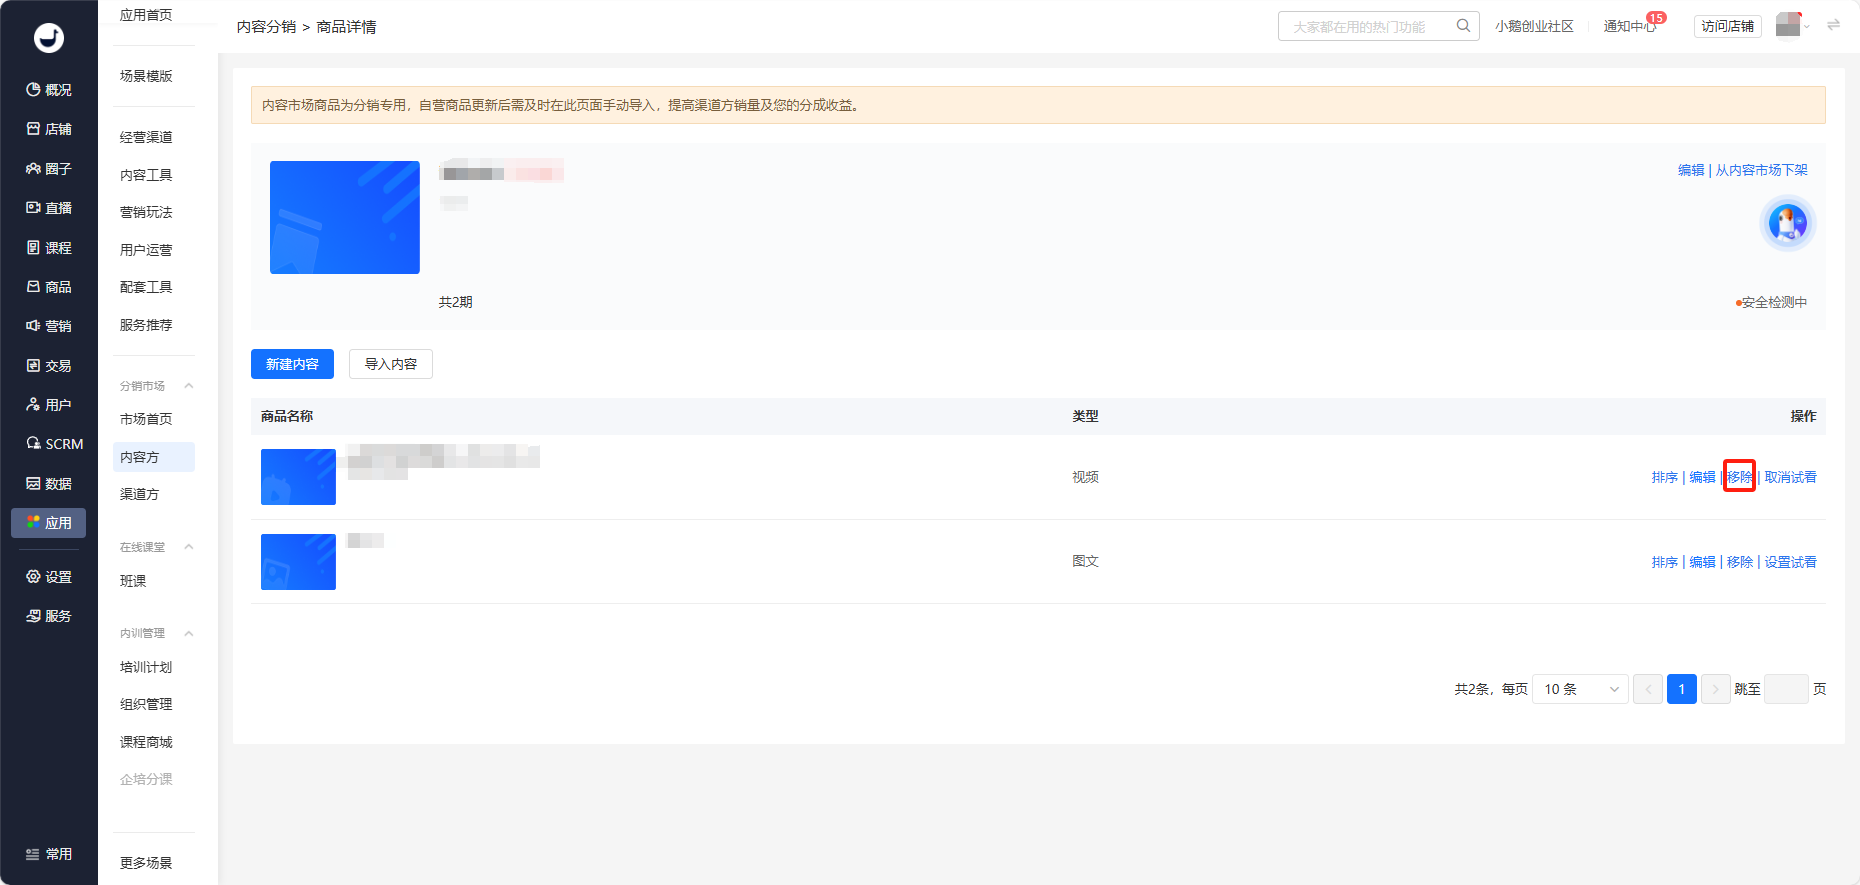1860x885 pixels.
Task: Open 通知中心 notifications
Action: 1630,26
